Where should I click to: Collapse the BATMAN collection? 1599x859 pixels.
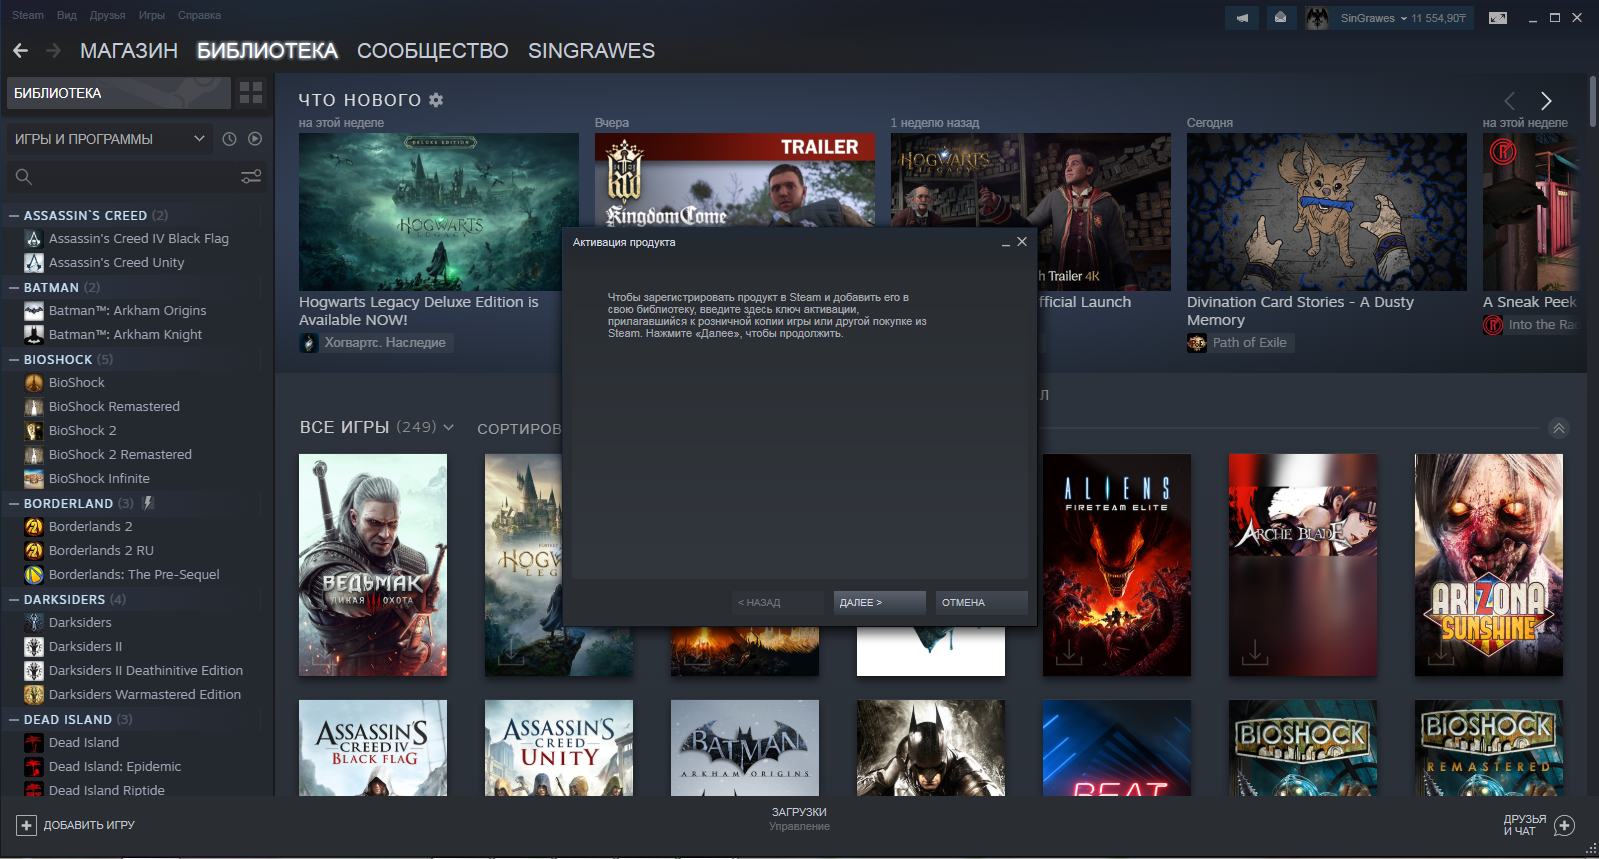(x=14, y=287)
